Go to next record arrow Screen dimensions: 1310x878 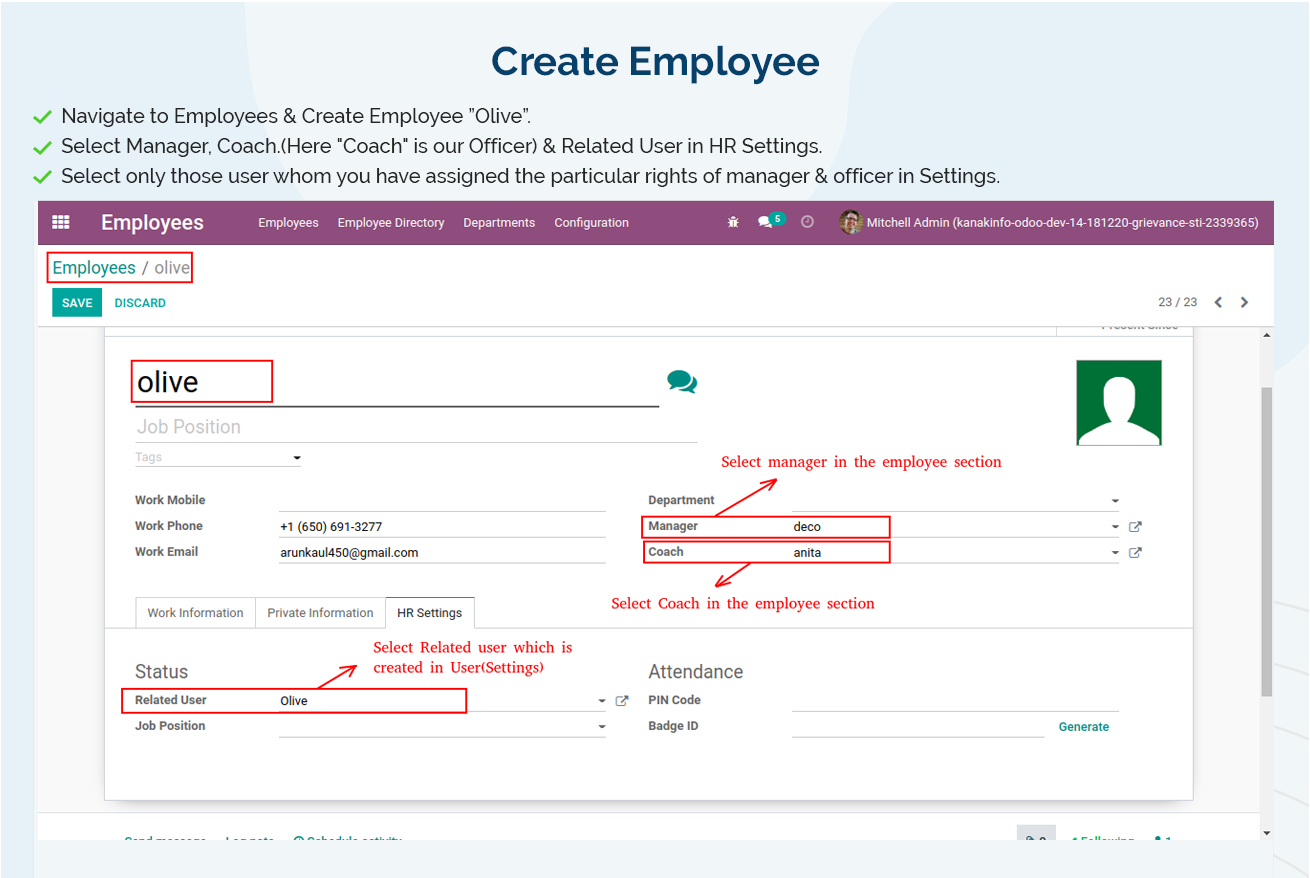[1244, 302]
